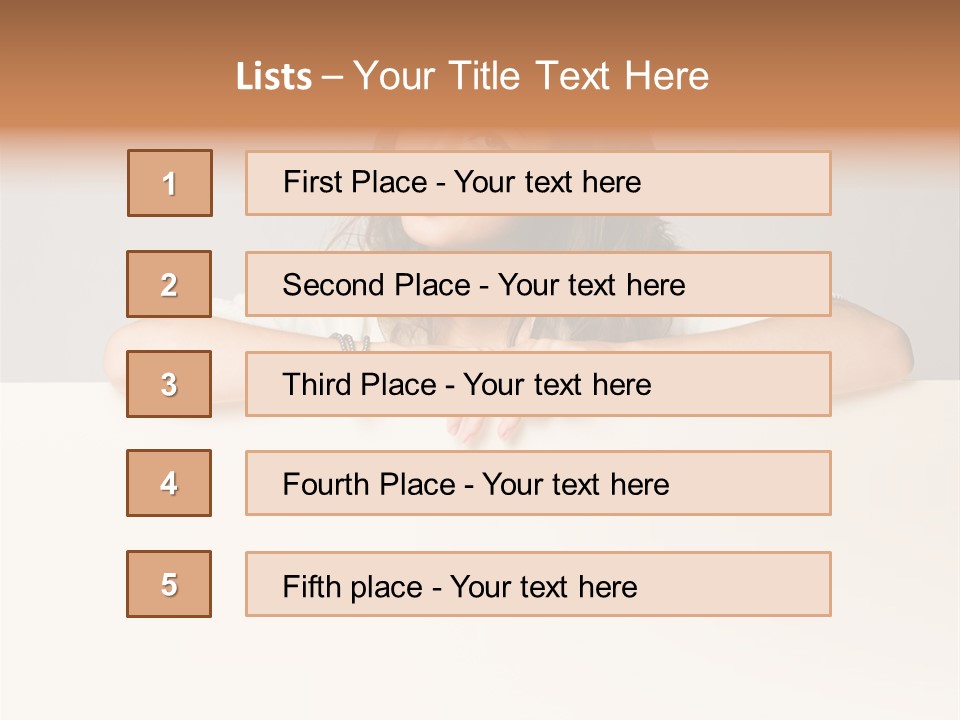960x720 pixels.
Task: Click the bold word 'Lists' in the title
Action: click(274, 77)
